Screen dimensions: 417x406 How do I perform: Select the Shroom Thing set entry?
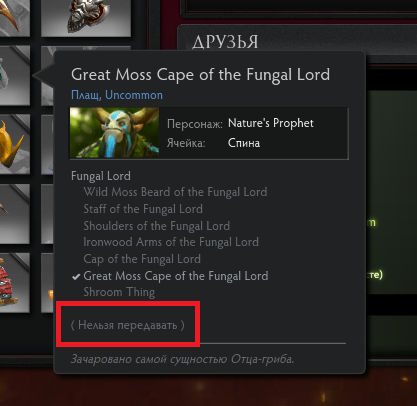tap(119, 292)
